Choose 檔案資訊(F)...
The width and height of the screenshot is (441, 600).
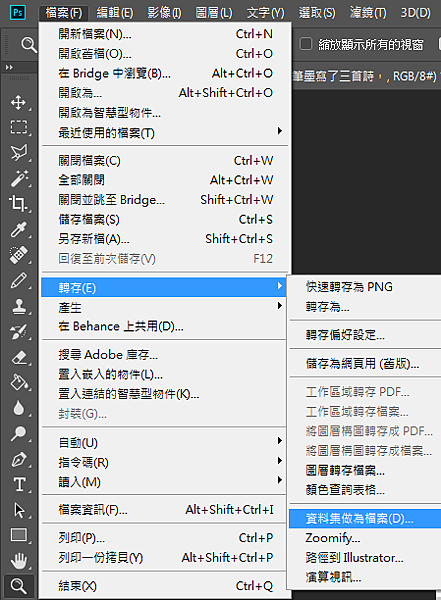(164, 510)
